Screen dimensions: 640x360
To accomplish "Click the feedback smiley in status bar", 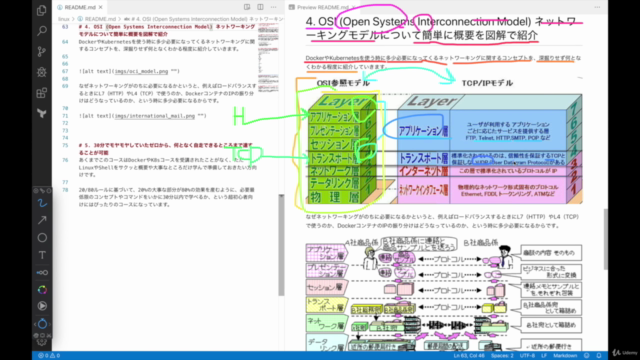I will [x=587, y=356].
